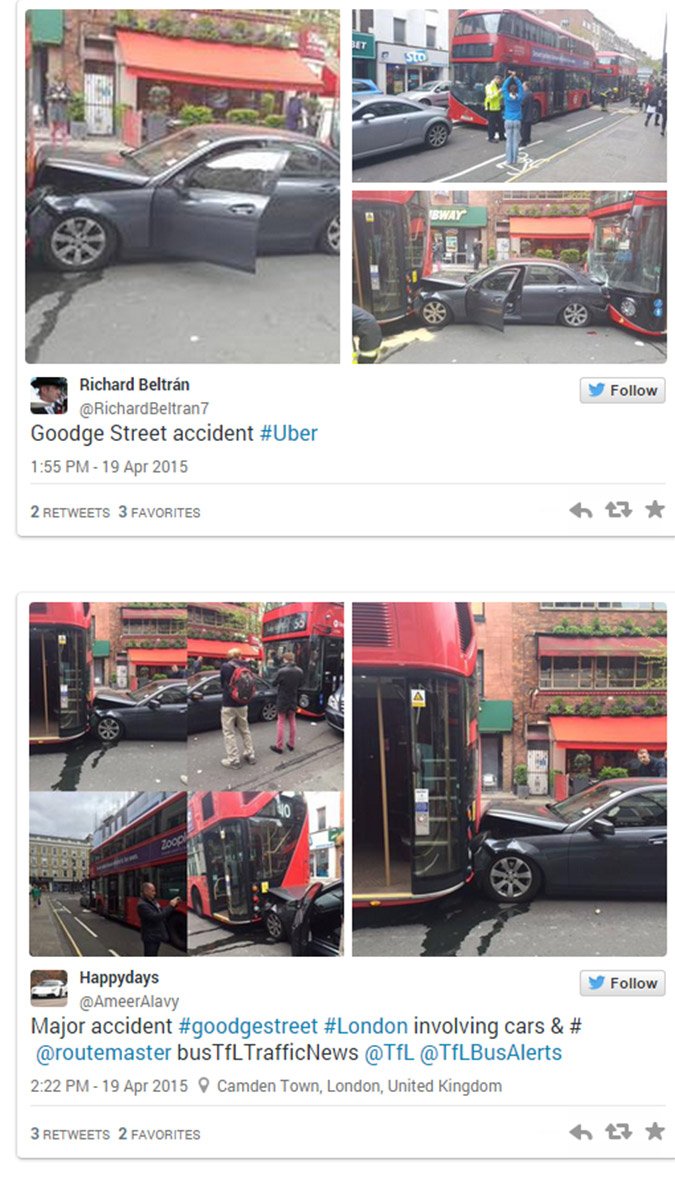Image resolution: width=675 pixels, height=1183 pixels.
Task: Open the #goodgestreet hashtag
Action: (x=248, y=1027)
